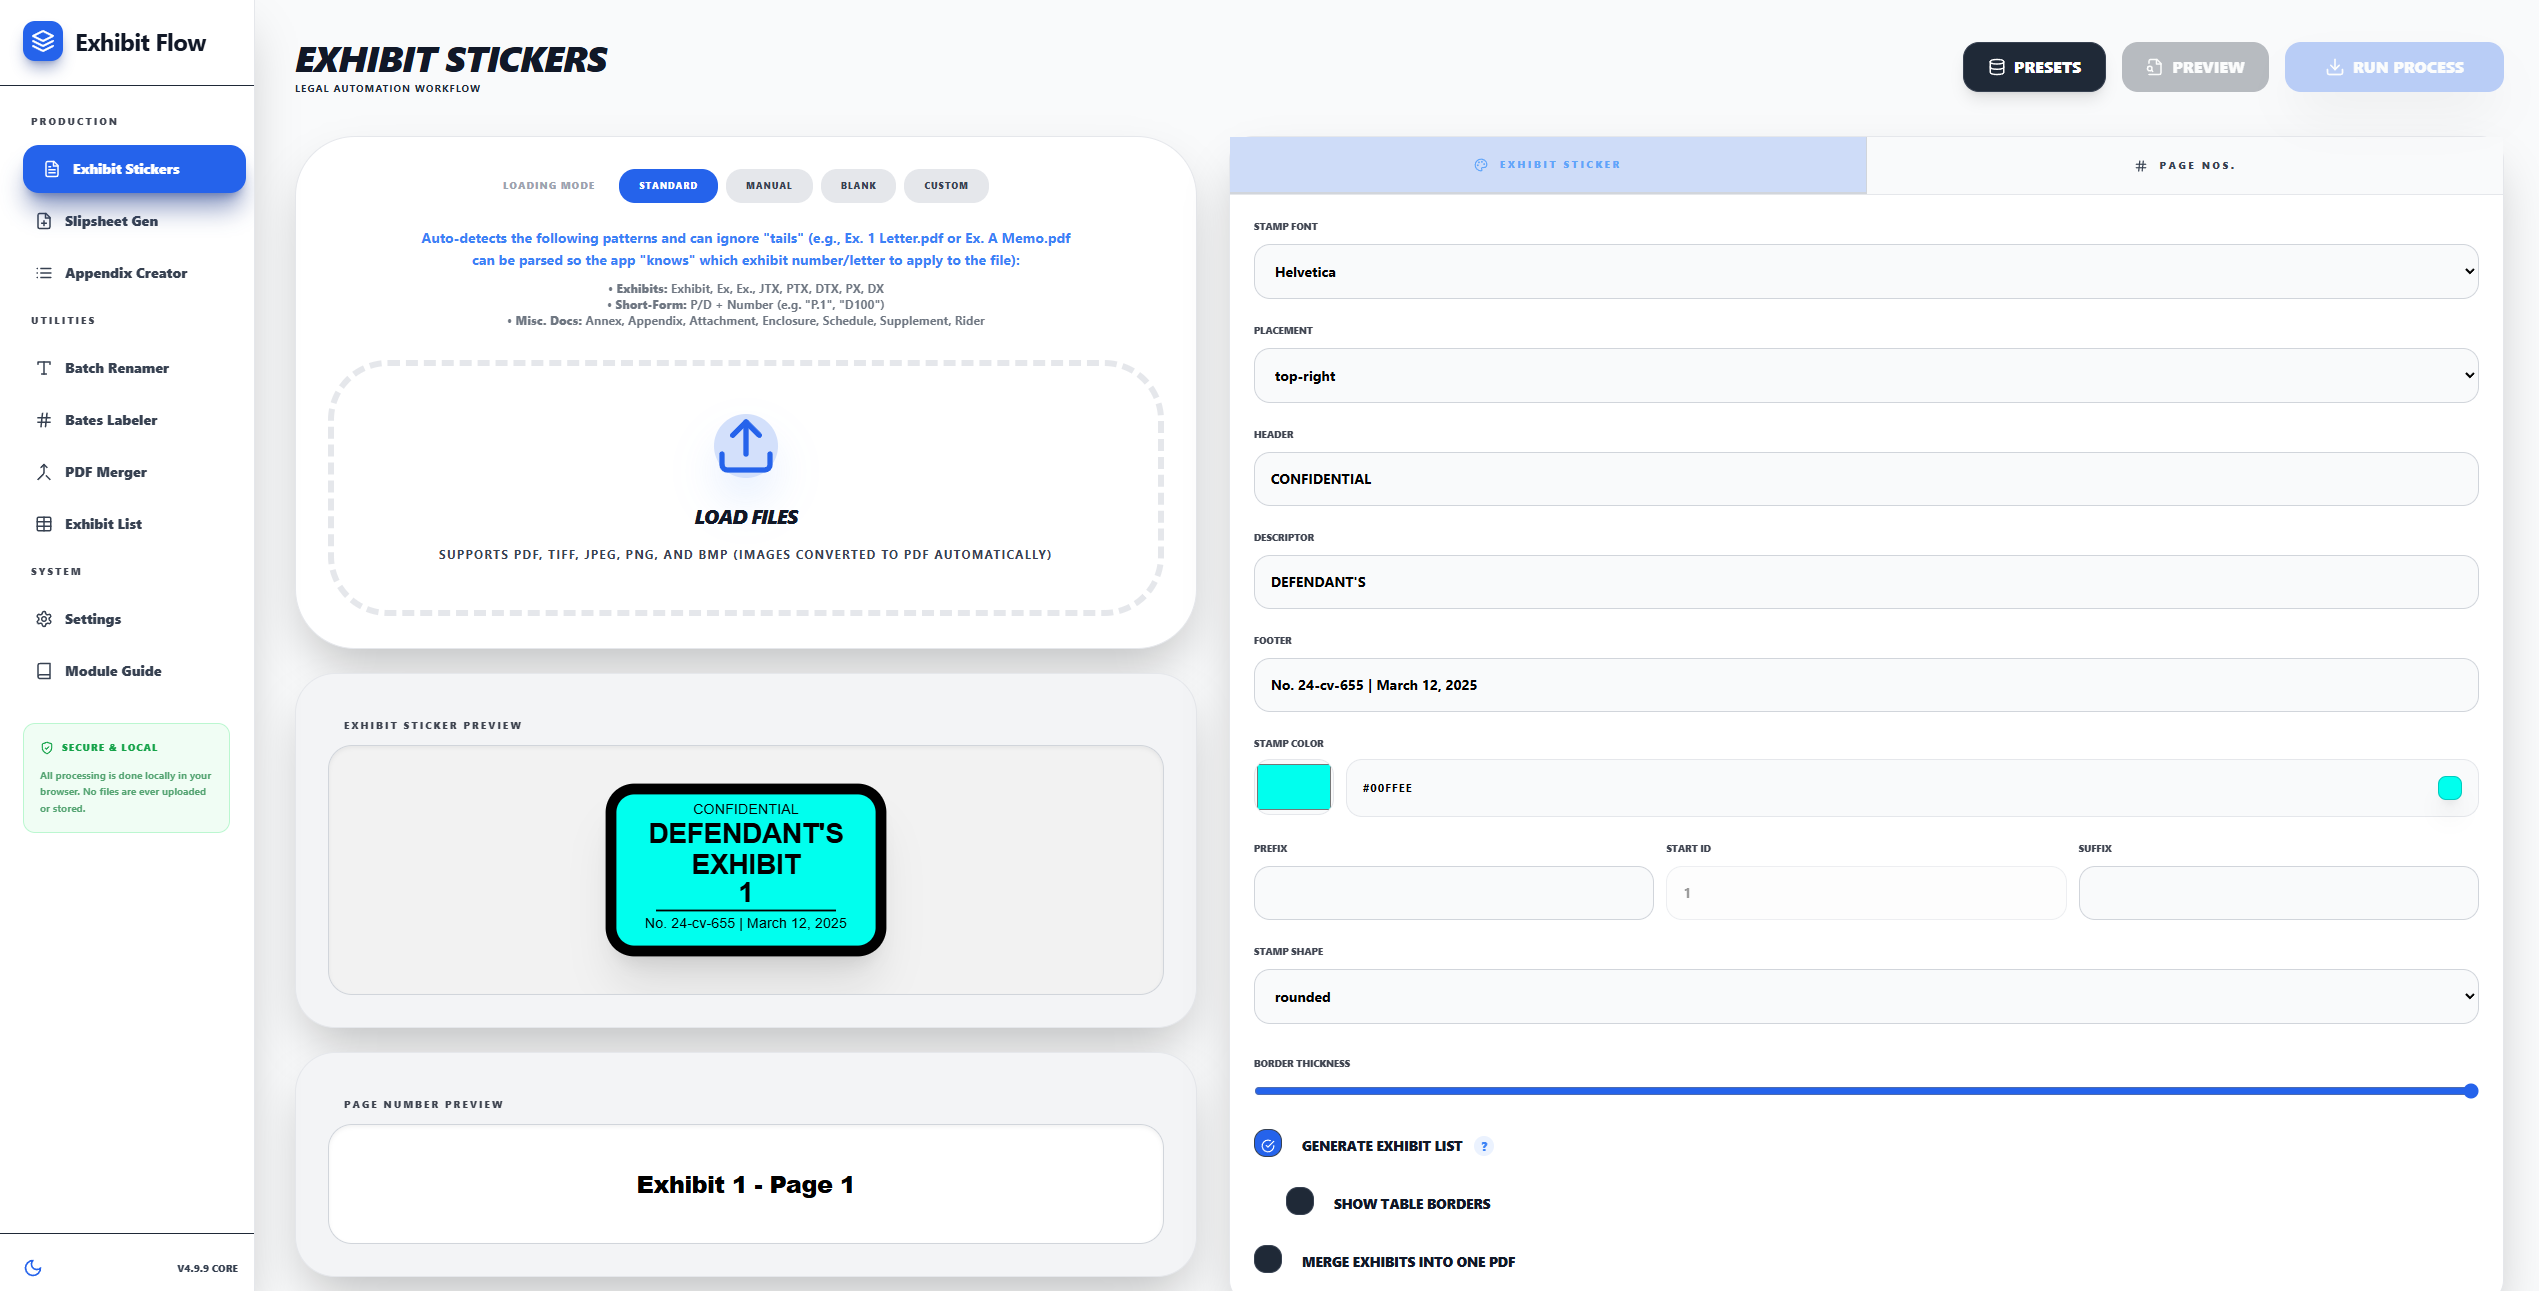Click the Settings gear icon
This screenshot has width=2539, height=1291.
pos(44,619)
